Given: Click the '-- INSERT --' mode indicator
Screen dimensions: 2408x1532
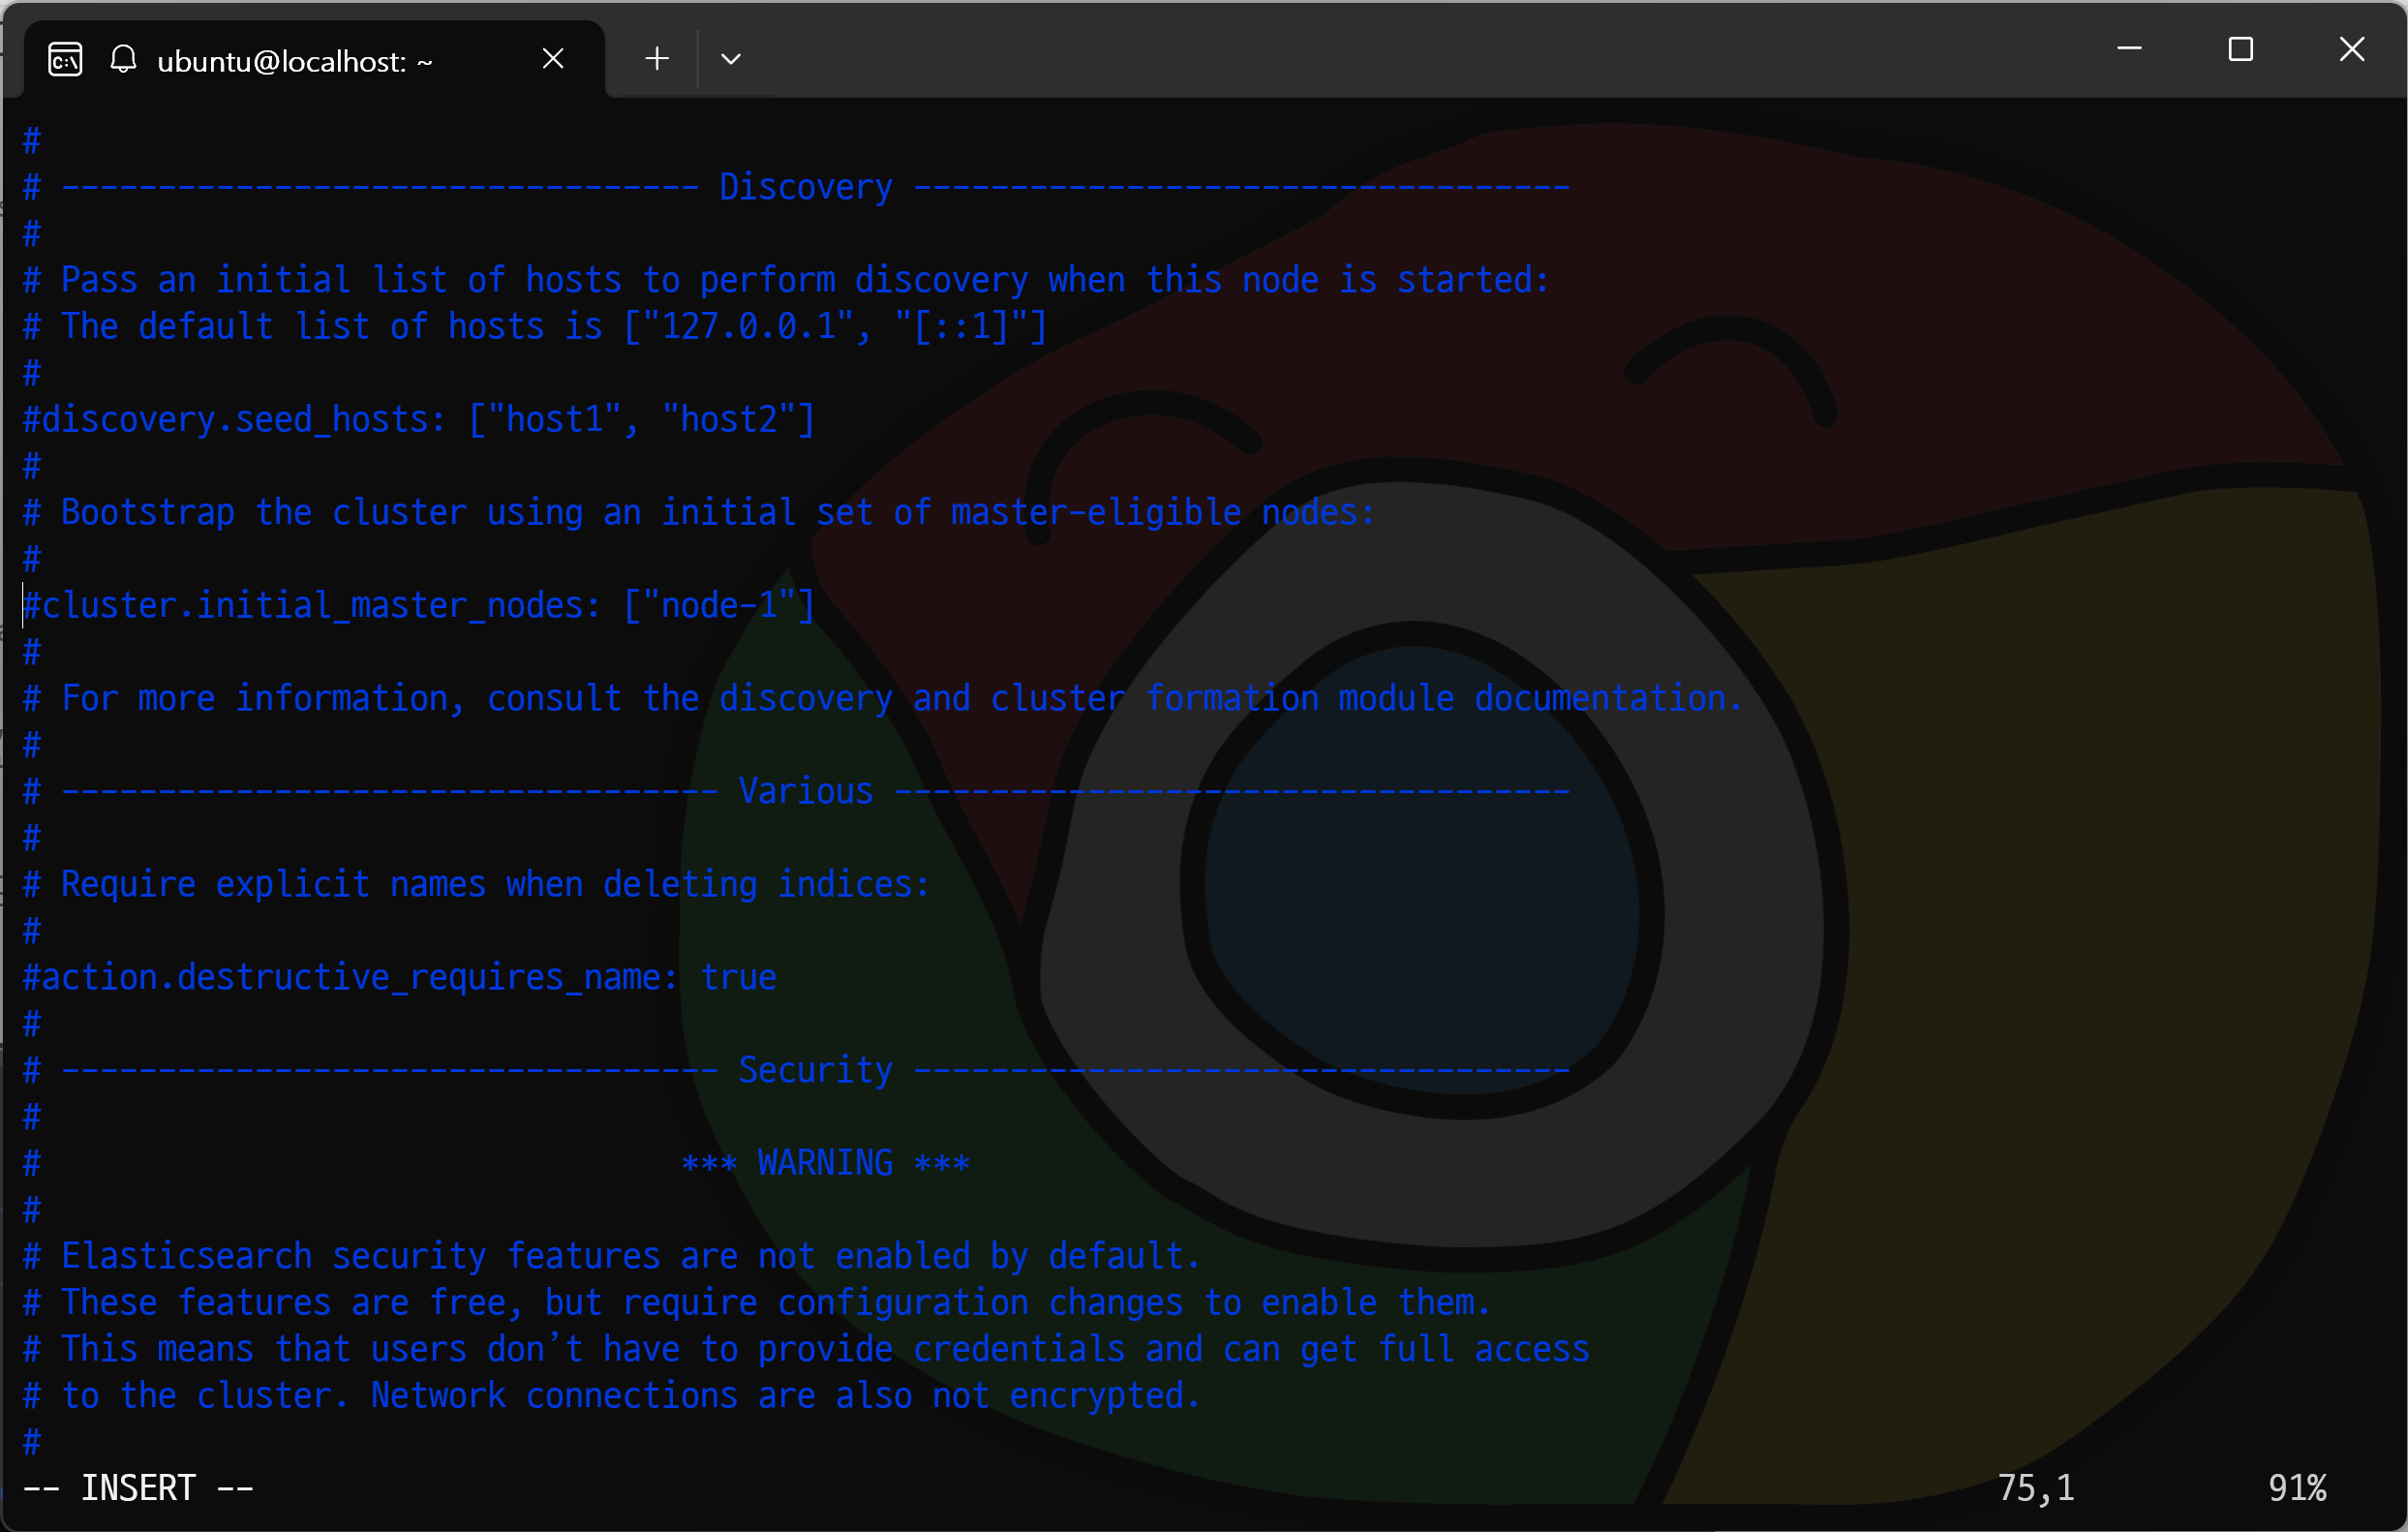Looking at the screenshot, I should [x=138, y=1489].
